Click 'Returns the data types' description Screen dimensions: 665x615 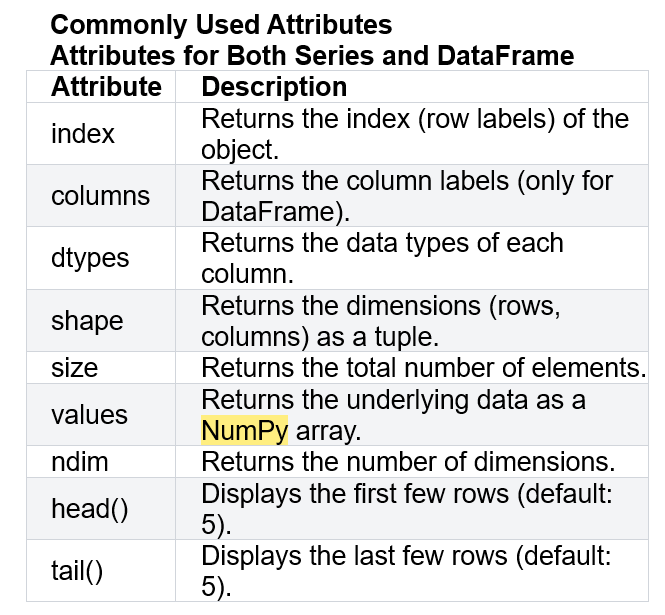(x=382, y=258)
